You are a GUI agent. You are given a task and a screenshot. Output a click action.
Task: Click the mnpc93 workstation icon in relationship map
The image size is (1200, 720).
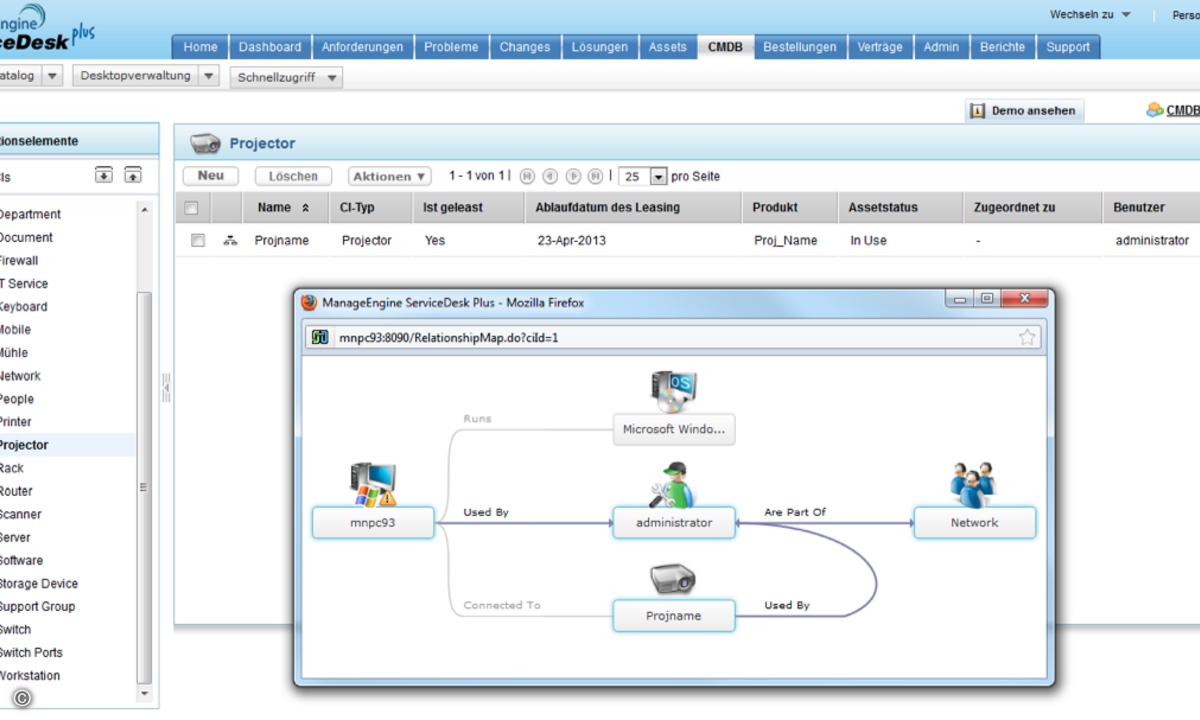pos(373,484)
